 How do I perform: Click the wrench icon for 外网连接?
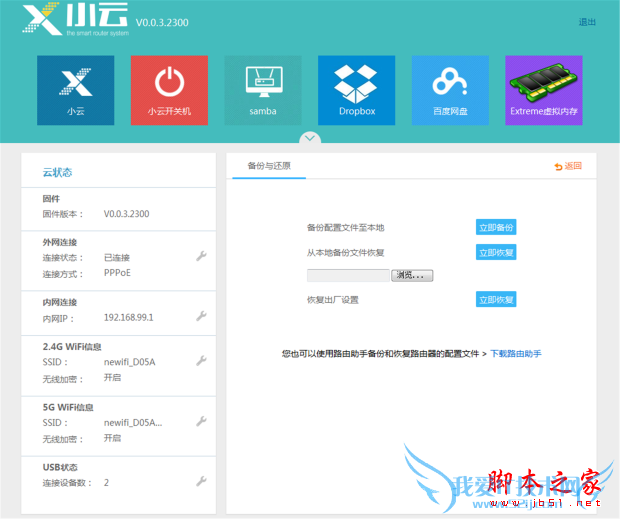click(x=201, y=256)
